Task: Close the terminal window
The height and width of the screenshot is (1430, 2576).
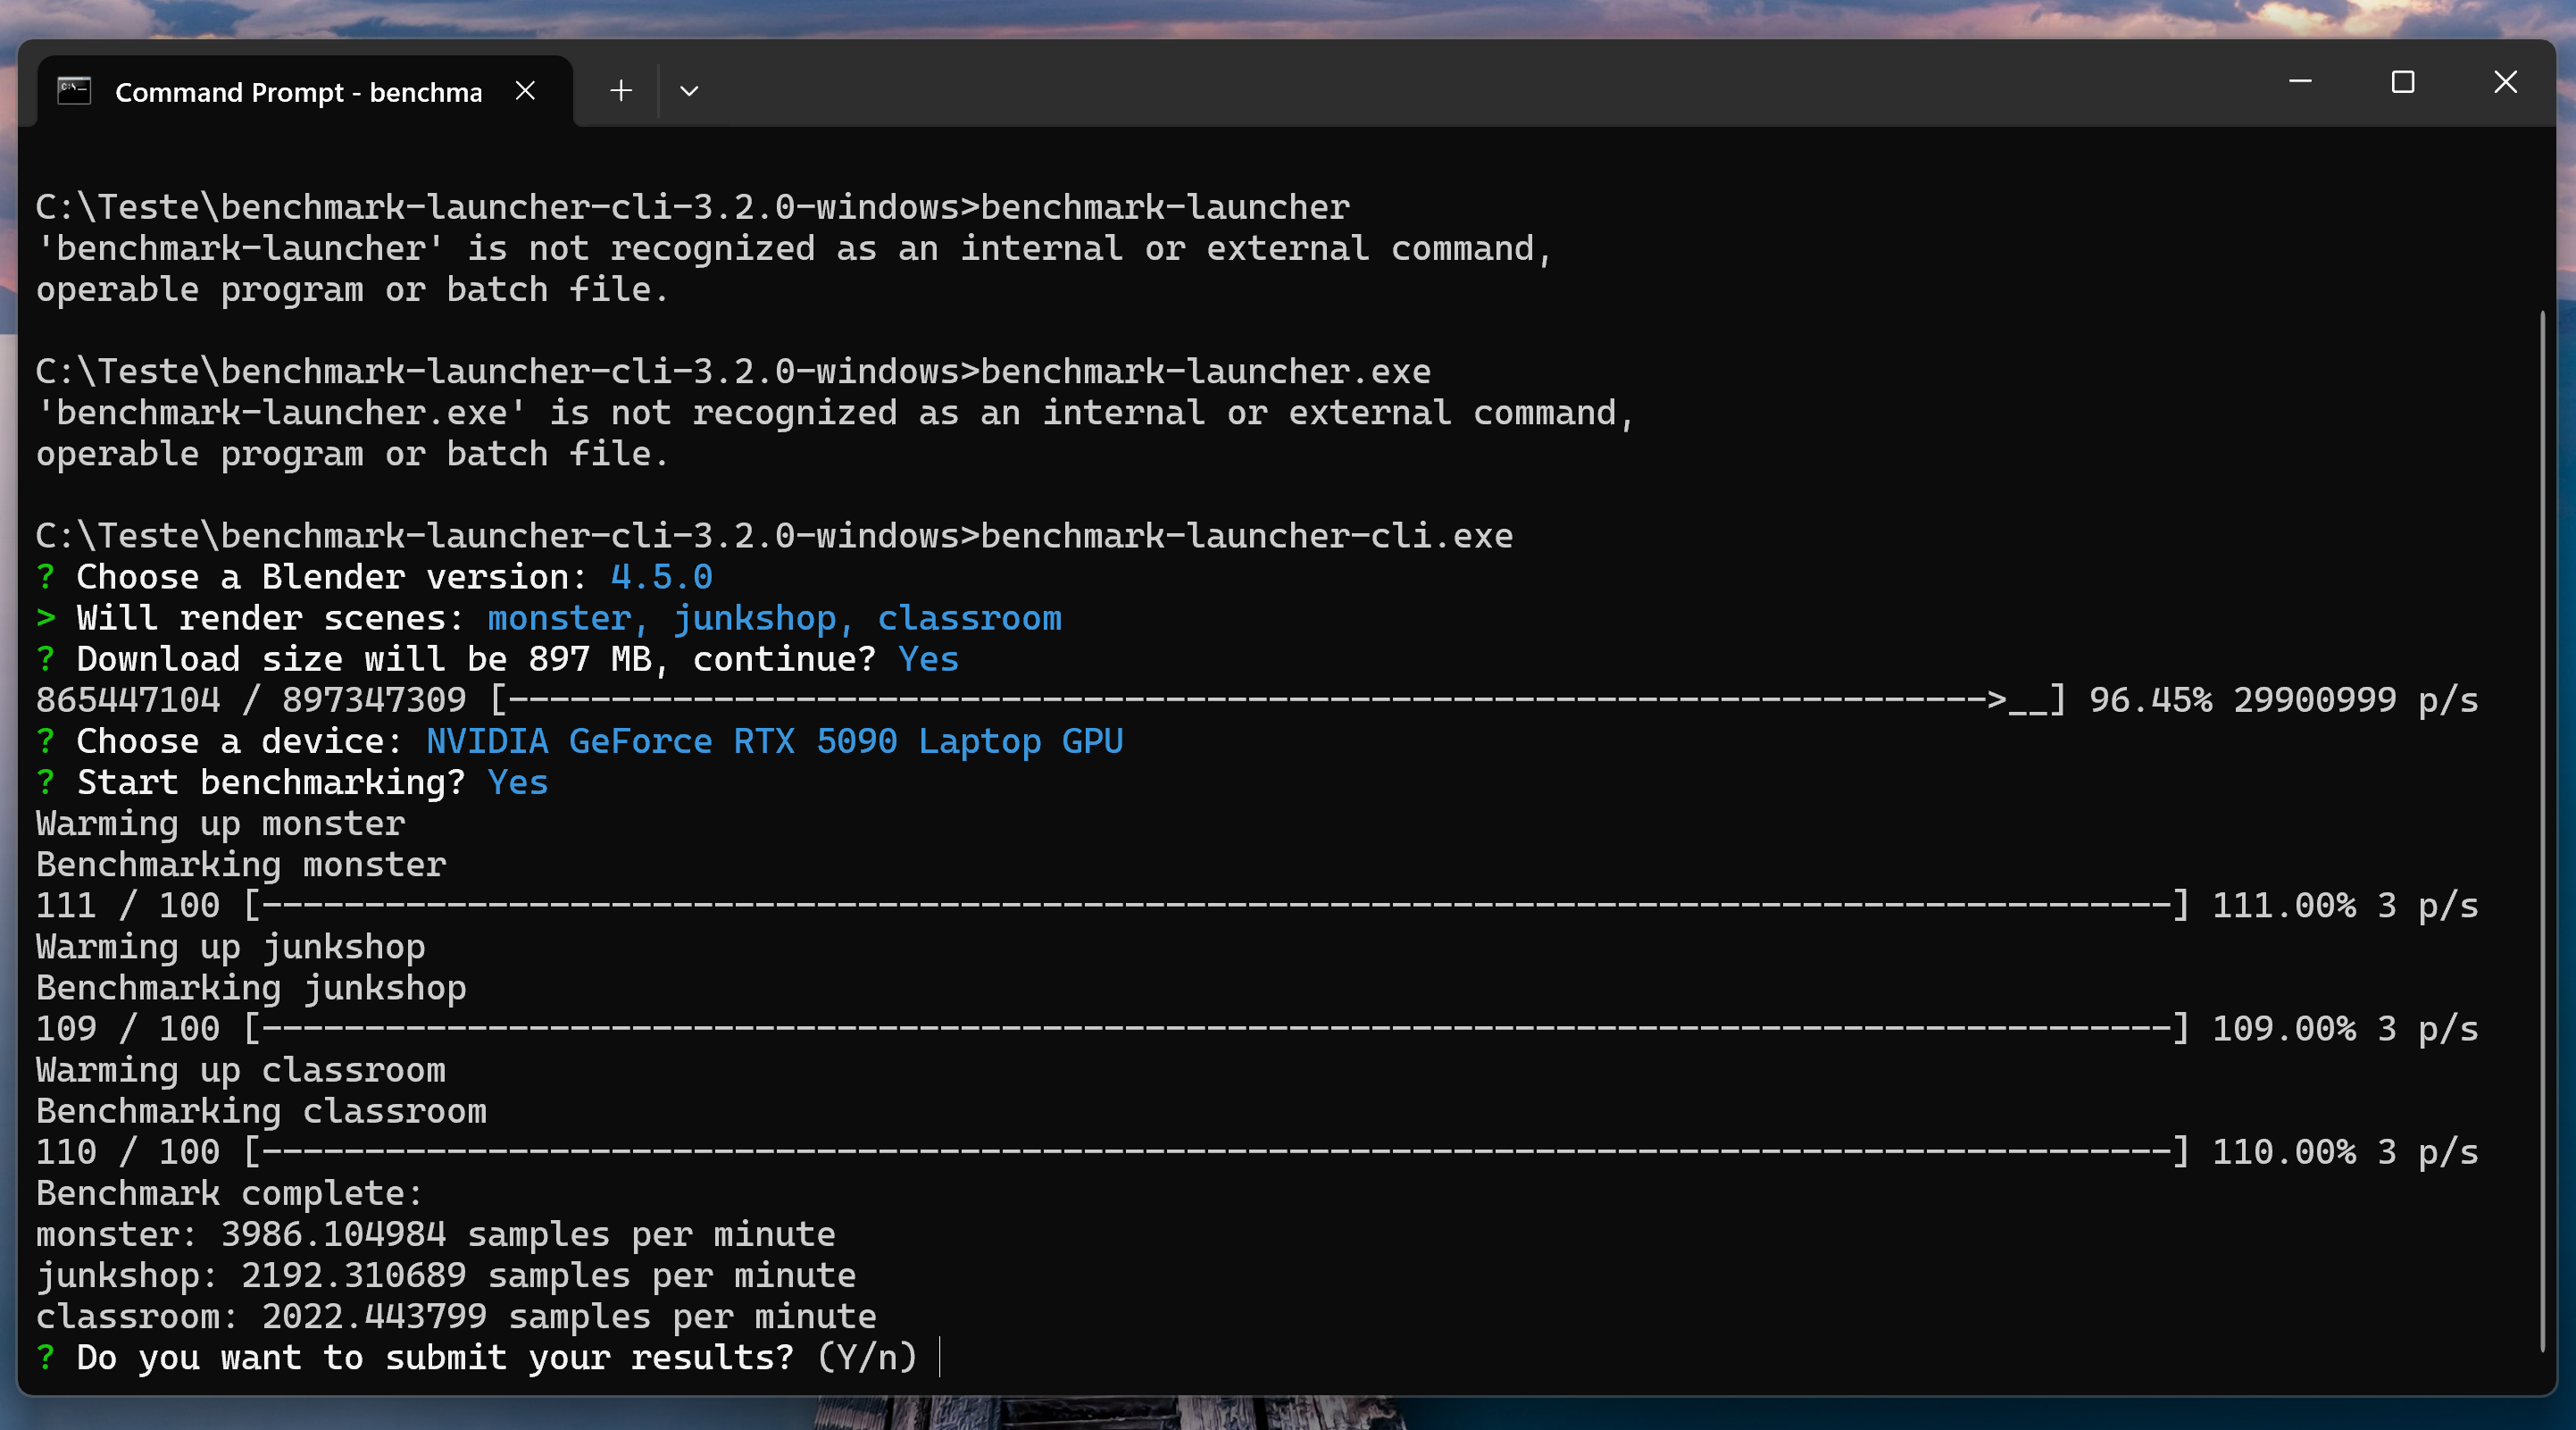Action: coord(2505,81)
